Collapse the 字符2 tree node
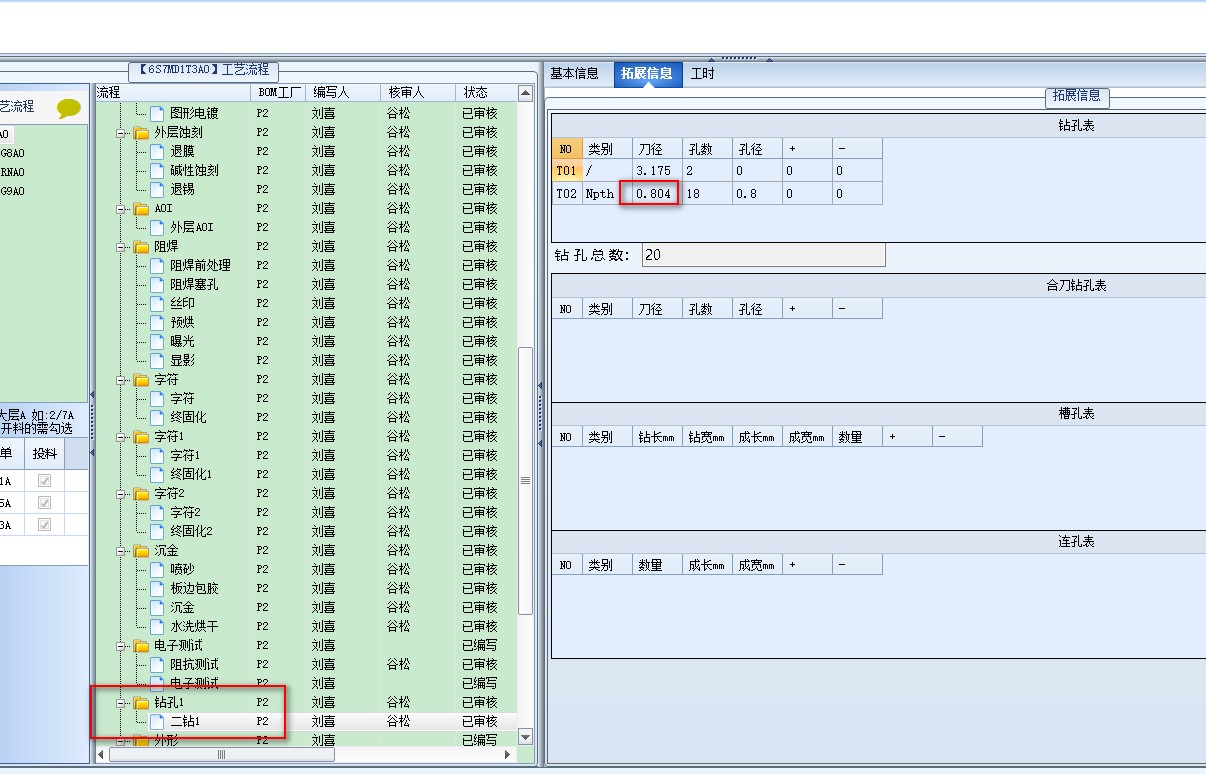The image size is (1206, 774). 122,493
